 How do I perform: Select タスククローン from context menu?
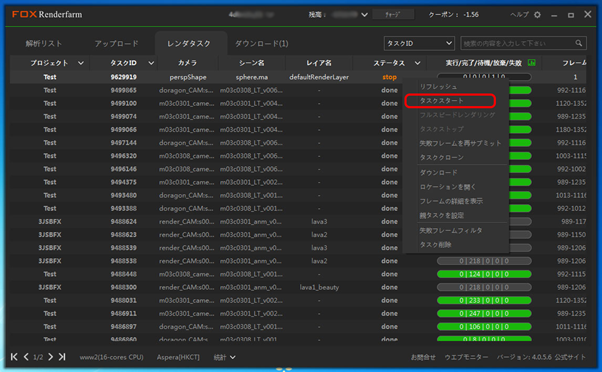coord(442,157)
